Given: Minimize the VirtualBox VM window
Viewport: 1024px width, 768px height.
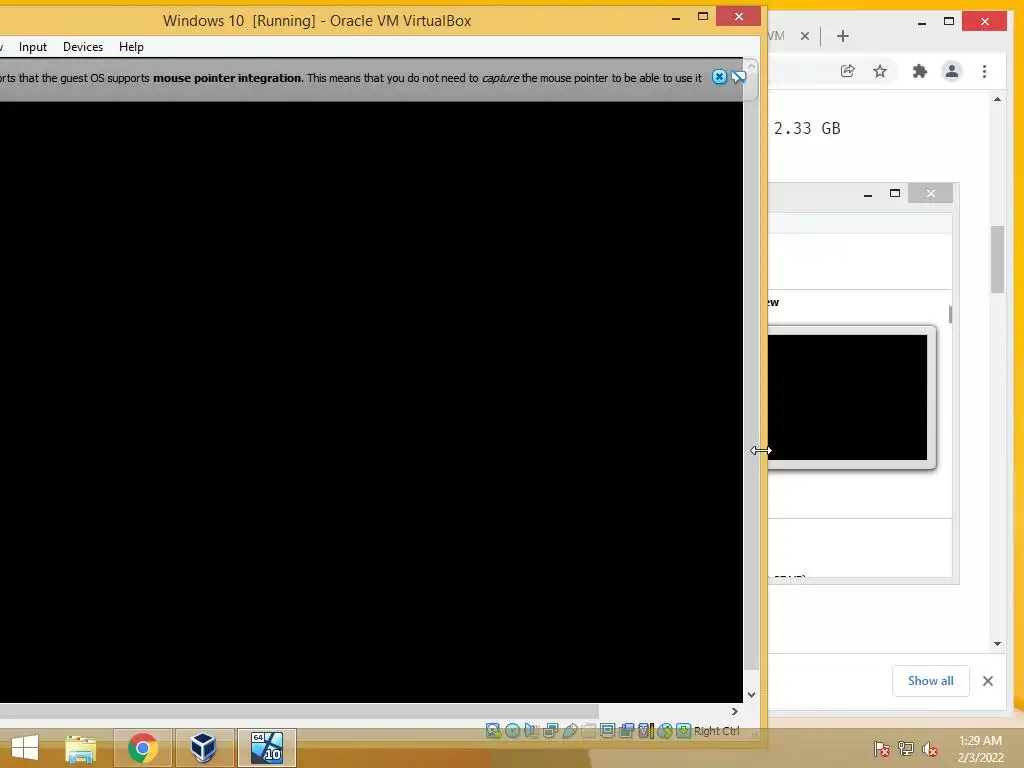Looking at the screenshot, I should tap(676, 18).
